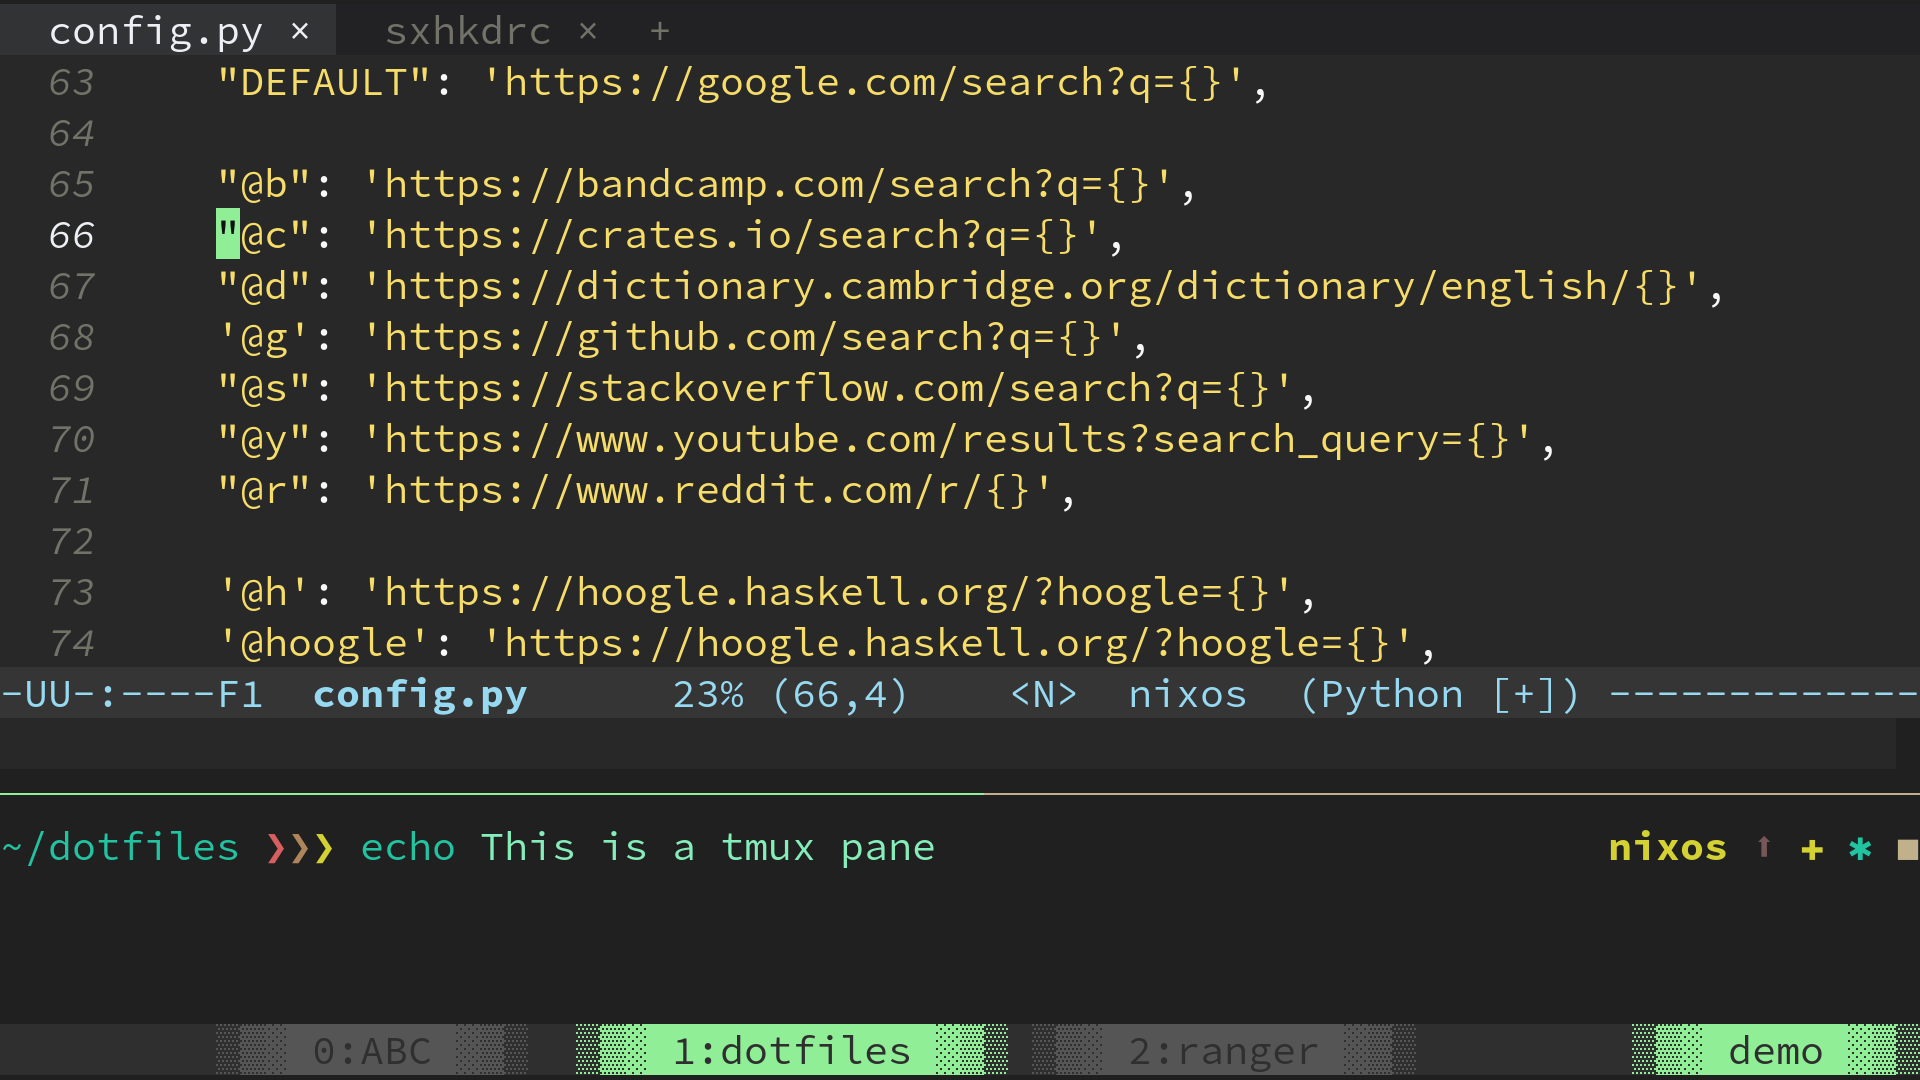
Task: Click line number 68
Action: point(72,337)
